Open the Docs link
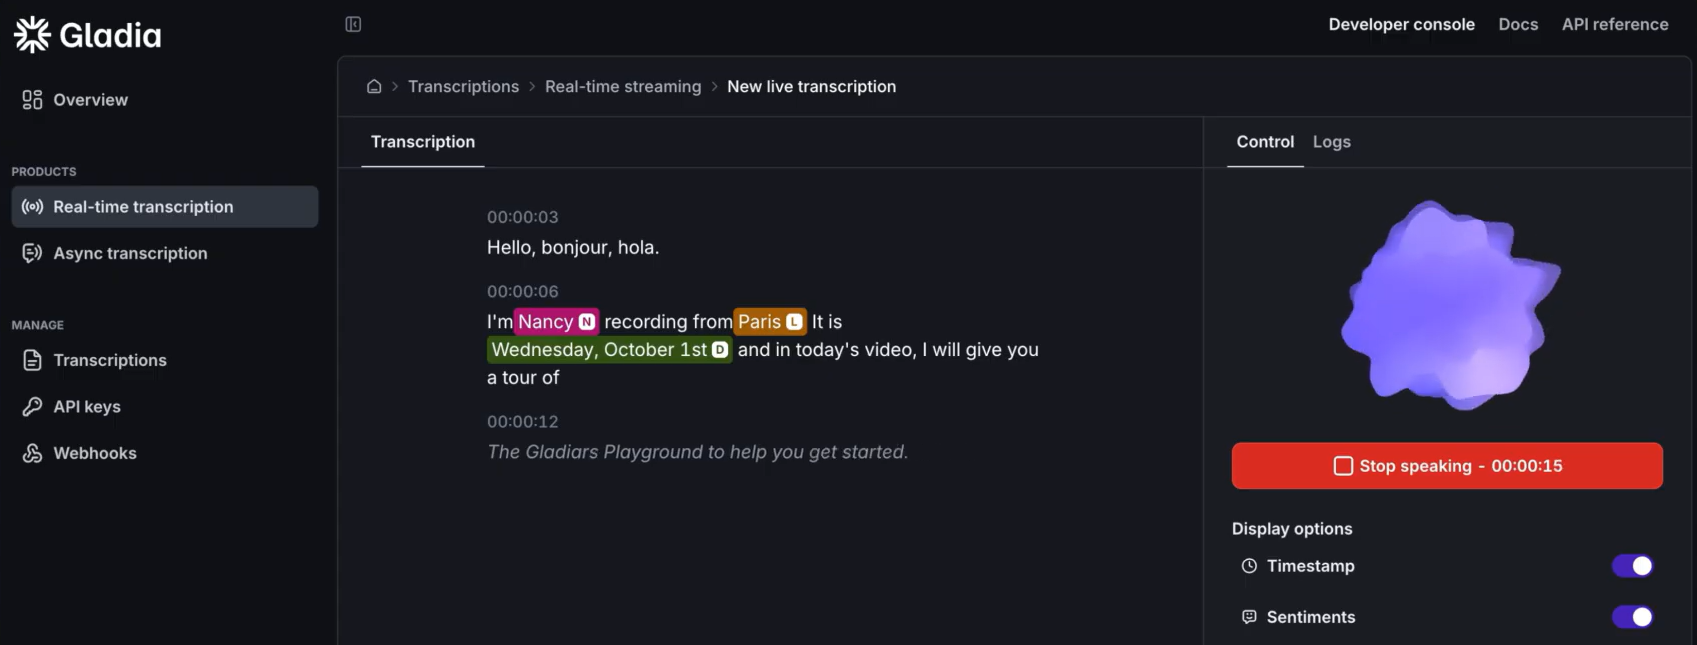The image size is (1697, 645). [1518, 24]
